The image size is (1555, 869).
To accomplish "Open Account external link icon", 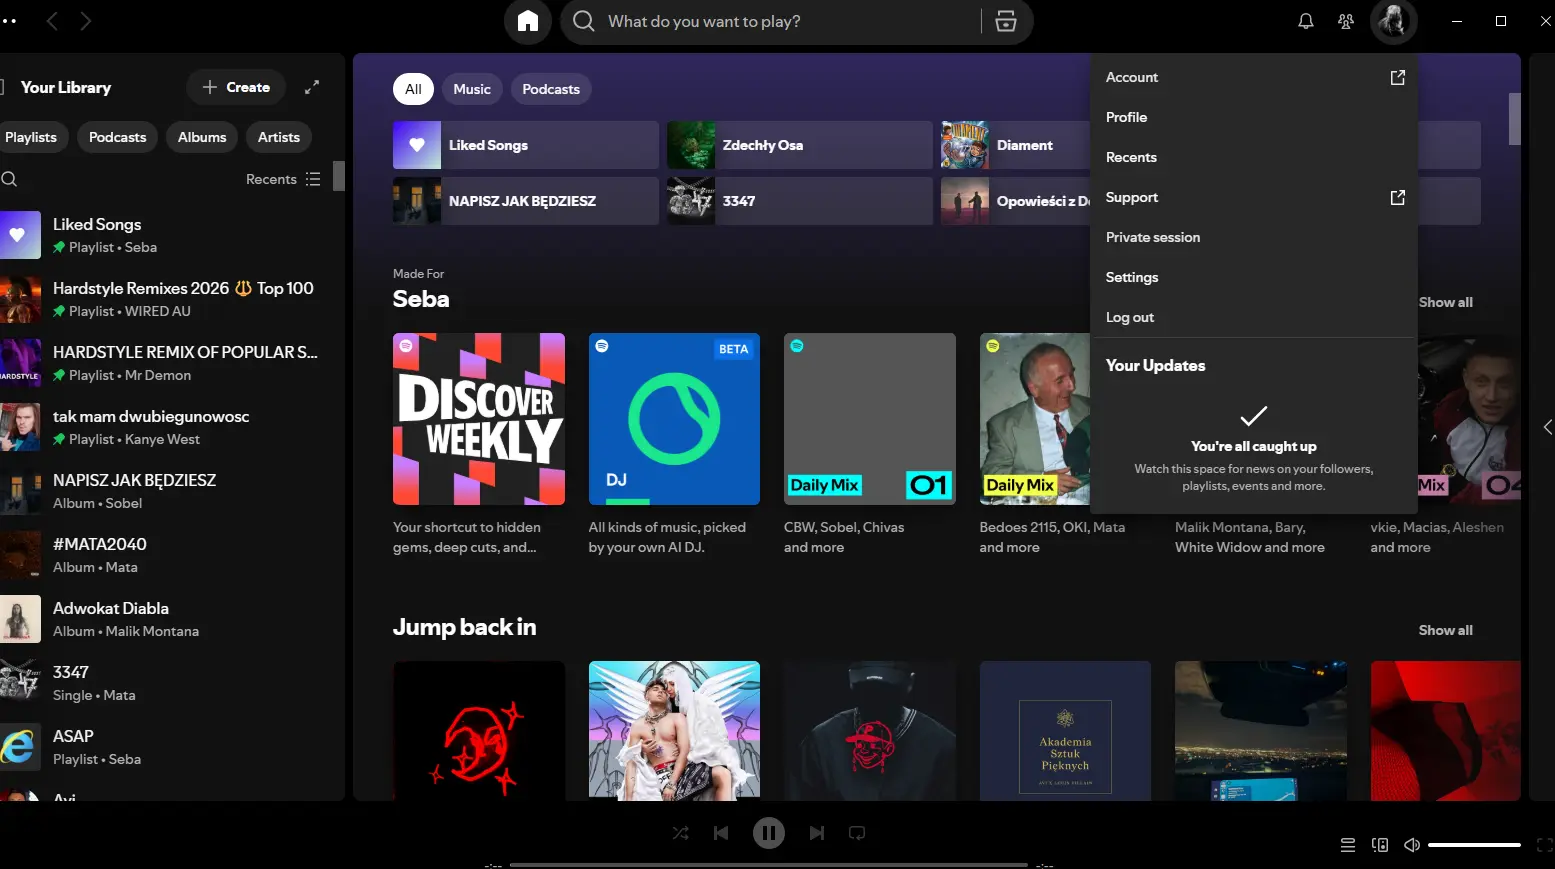I will pyautogui.click(x=1398, y=77).
